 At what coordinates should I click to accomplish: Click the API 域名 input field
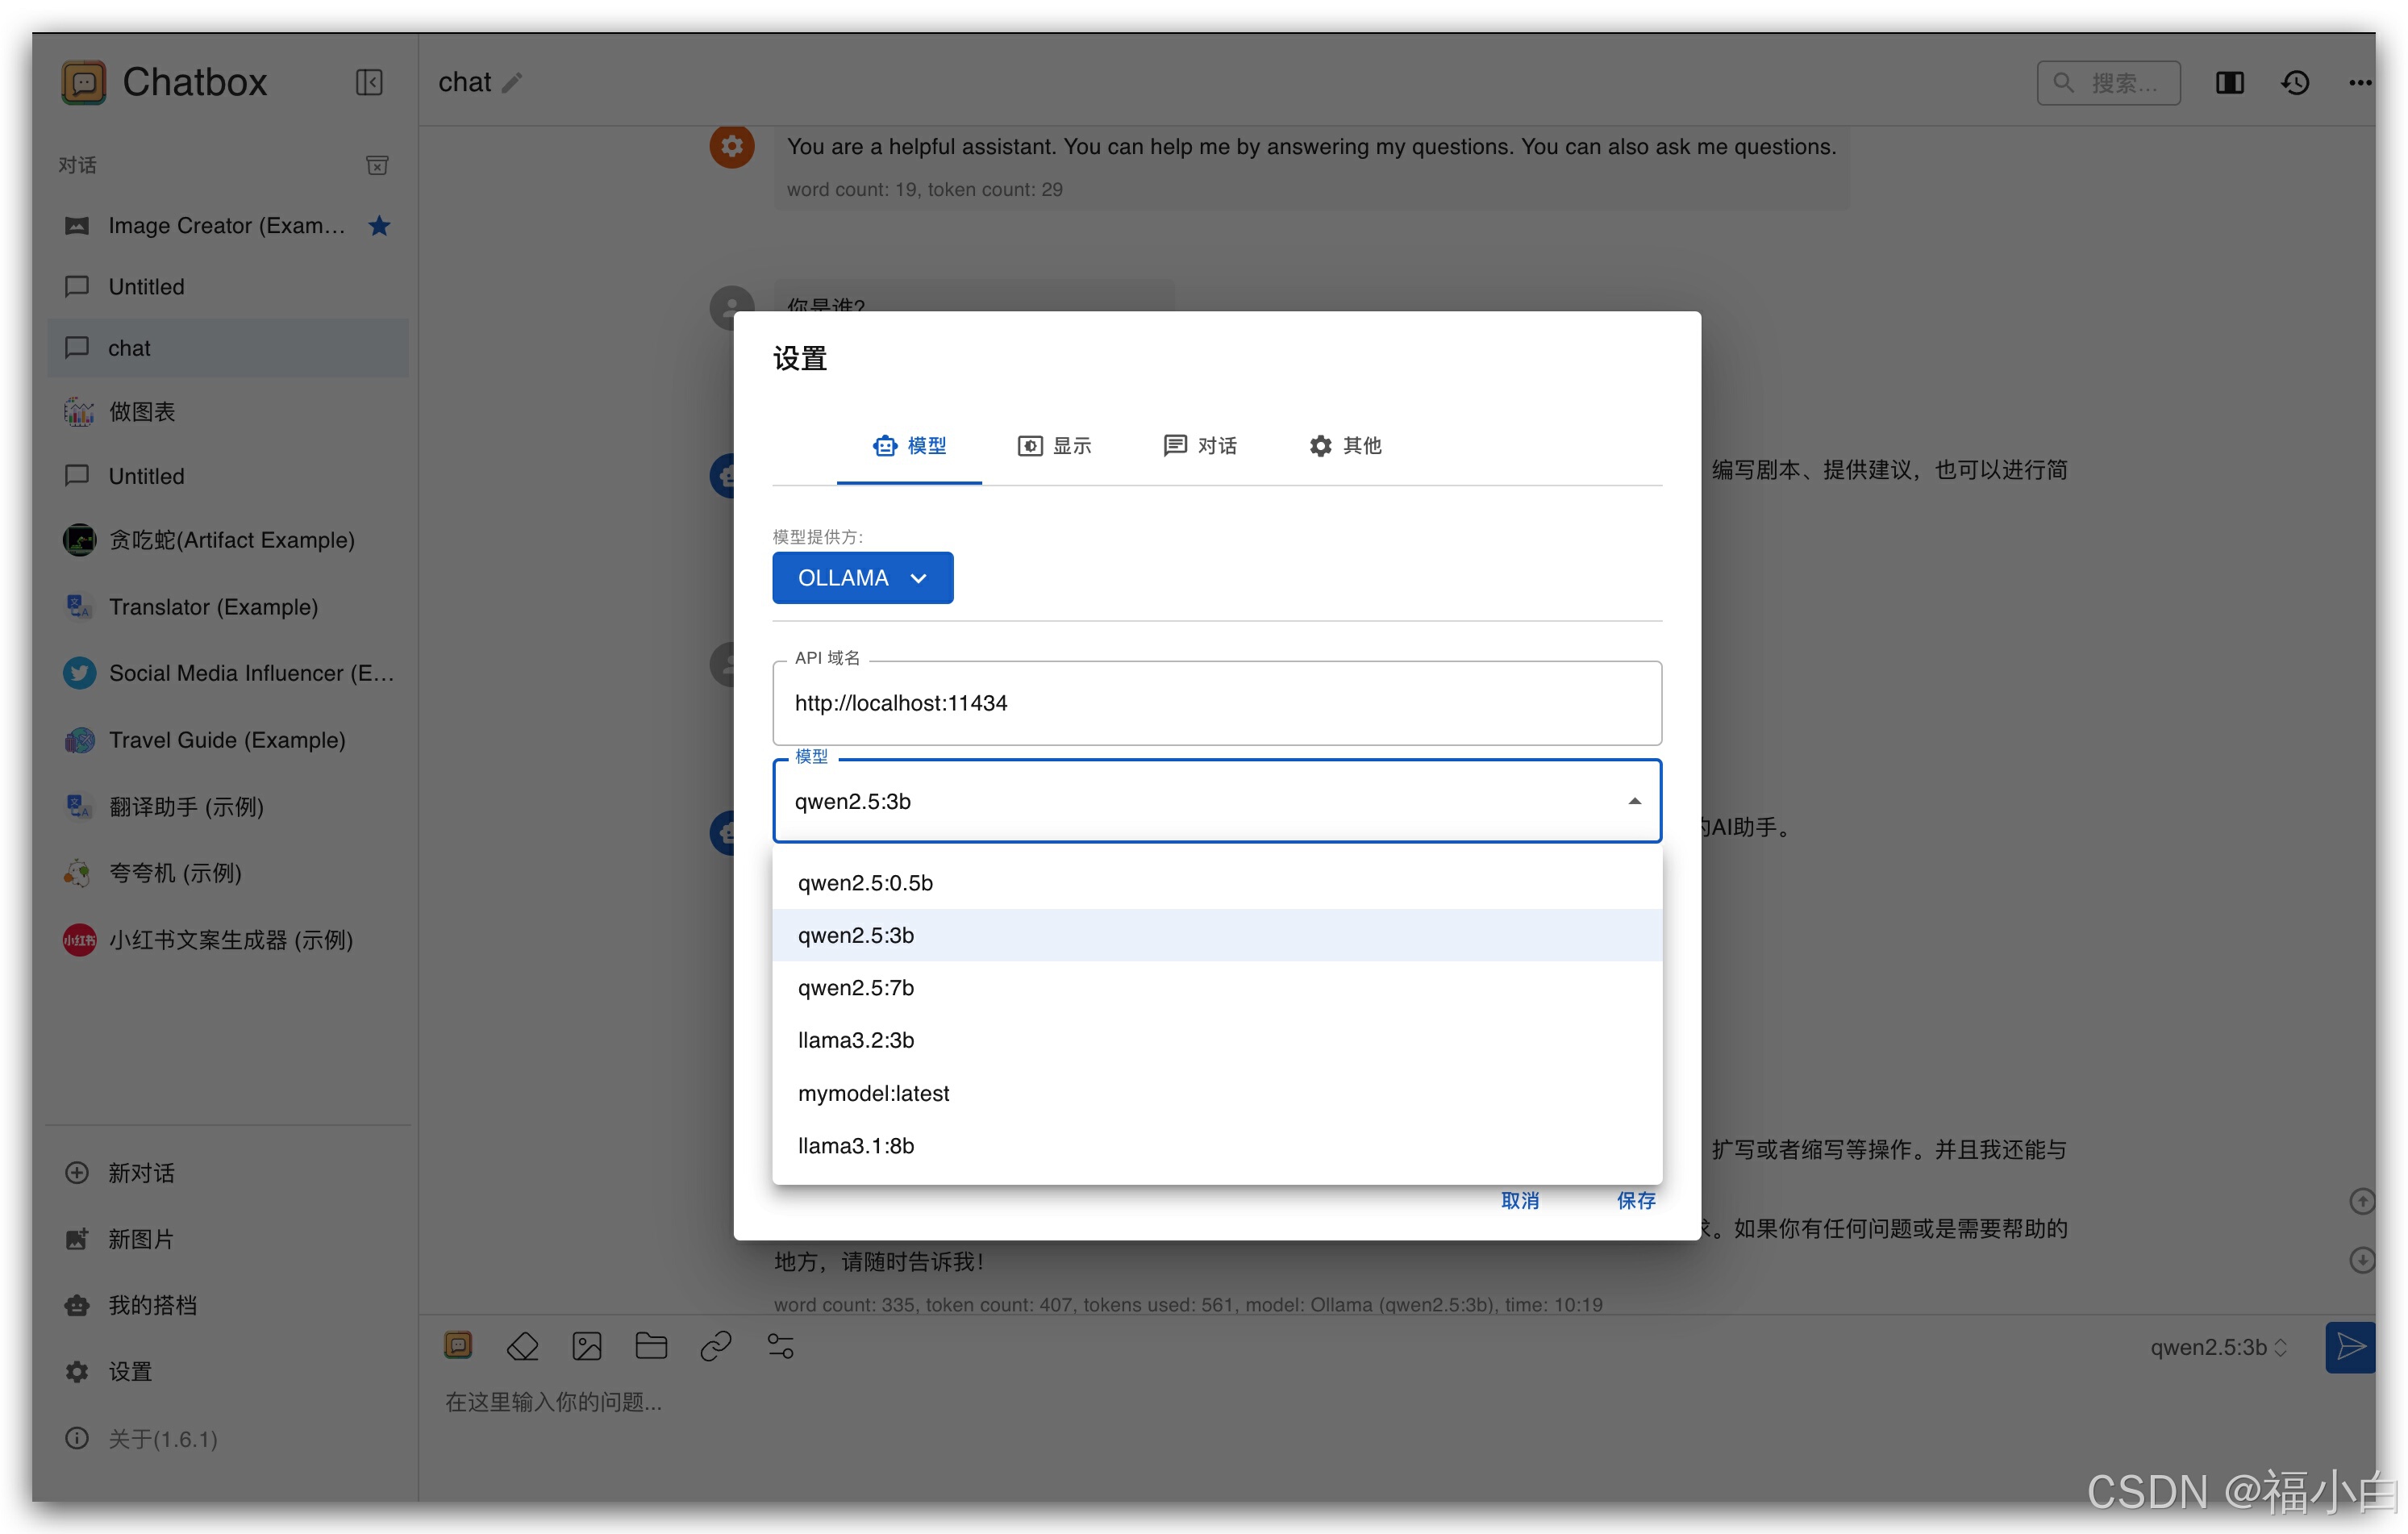click(1216, 703)
